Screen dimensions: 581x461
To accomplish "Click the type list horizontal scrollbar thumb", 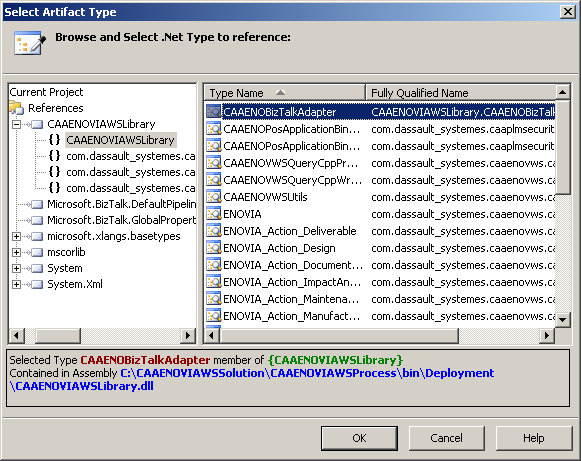I will [339, 336].
